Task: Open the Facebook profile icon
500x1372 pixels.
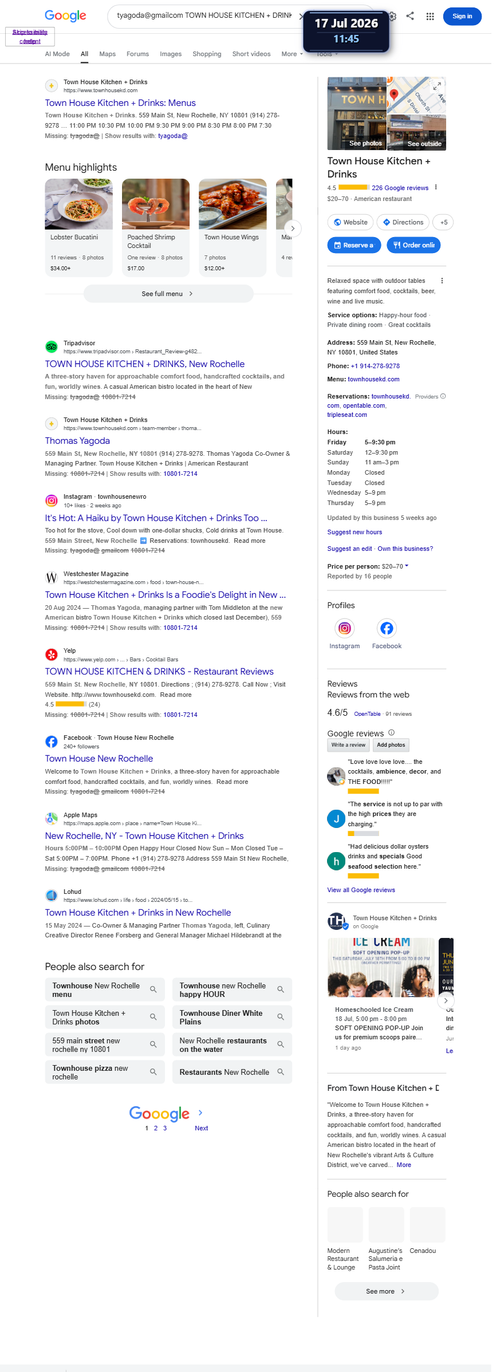Action: [x=386, y=628]
